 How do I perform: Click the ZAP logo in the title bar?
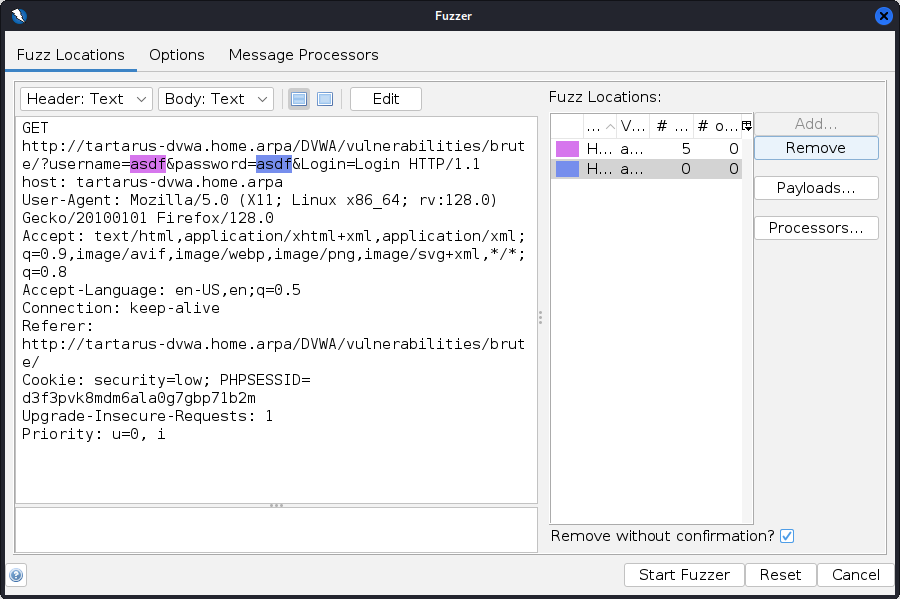pos(17,15)
